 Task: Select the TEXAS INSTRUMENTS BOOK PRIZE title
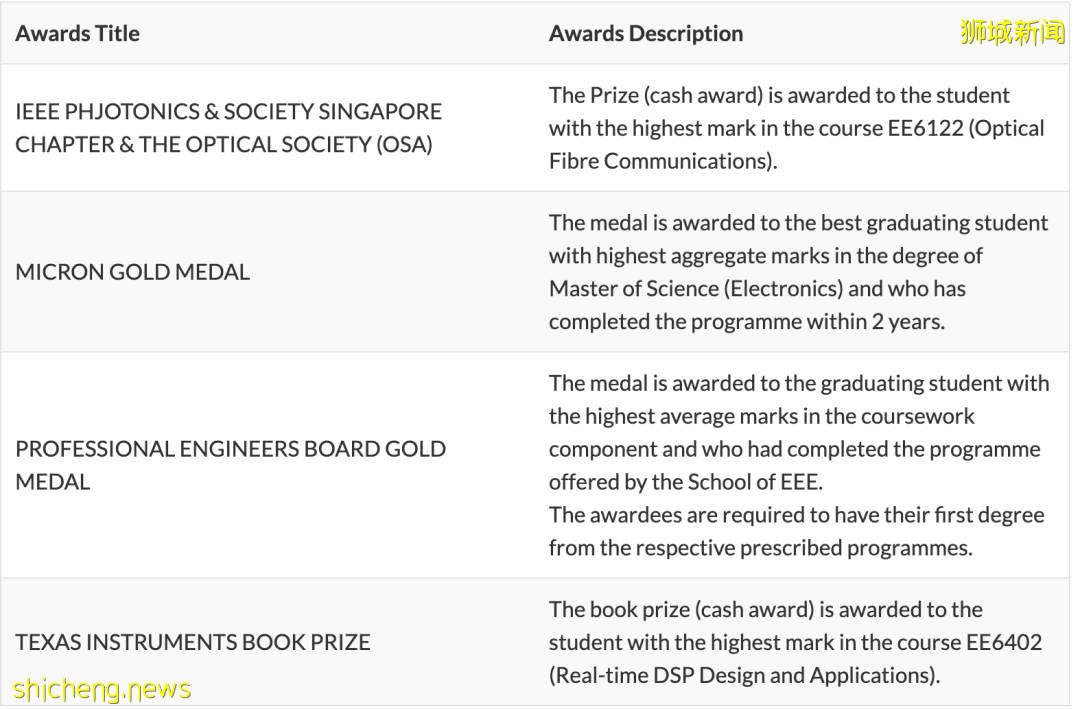[192, 641]
